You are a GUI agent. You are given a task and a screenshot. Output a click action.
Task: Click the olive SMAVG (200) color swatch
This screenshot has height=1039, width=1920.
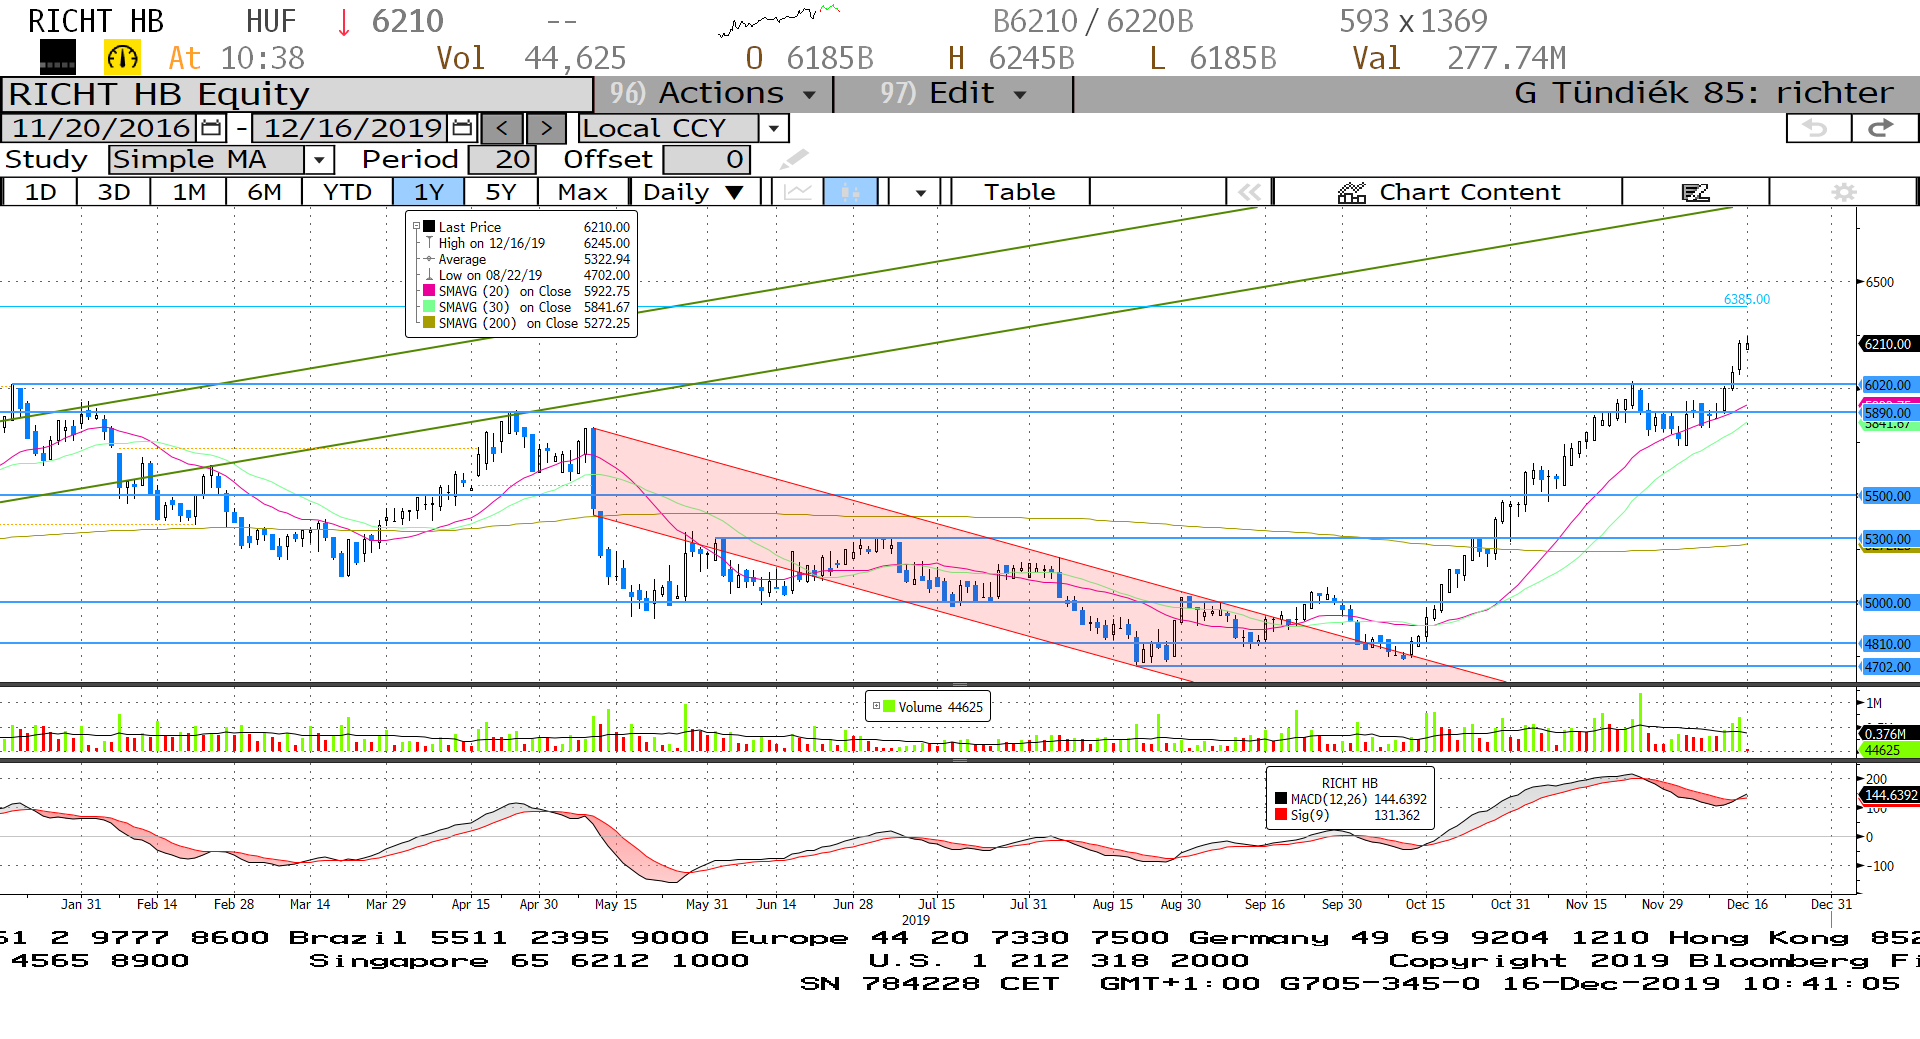pos(429,323)
